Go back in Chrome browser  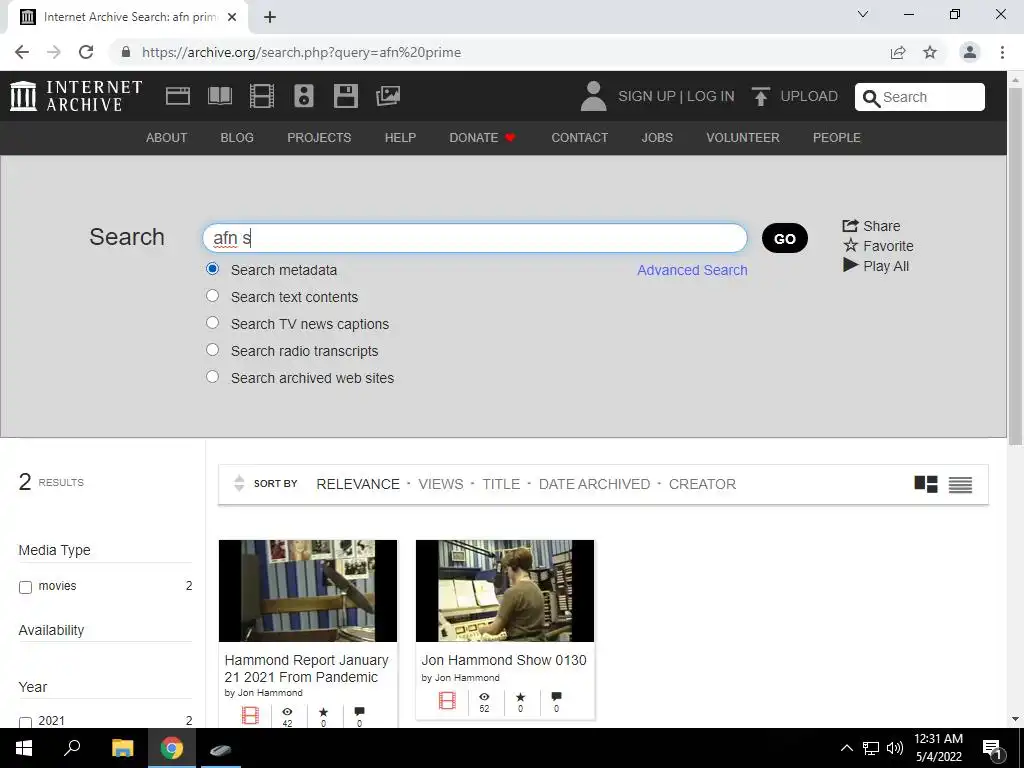coord(22,52)
